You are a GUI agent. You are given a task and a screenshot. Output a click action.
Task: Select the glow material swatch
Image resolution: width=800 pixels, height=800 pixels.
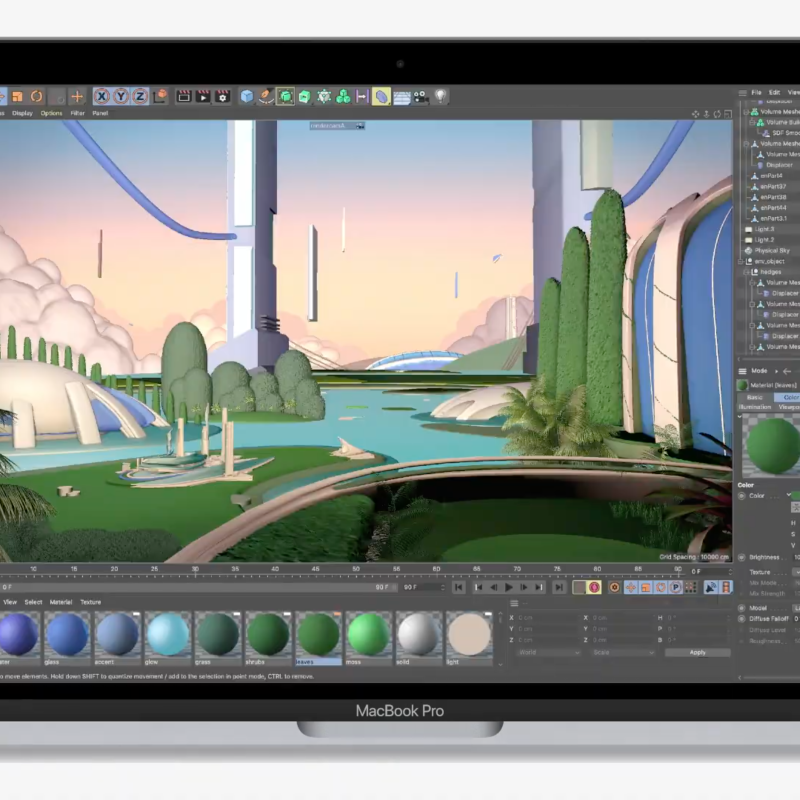pos(167,638)
